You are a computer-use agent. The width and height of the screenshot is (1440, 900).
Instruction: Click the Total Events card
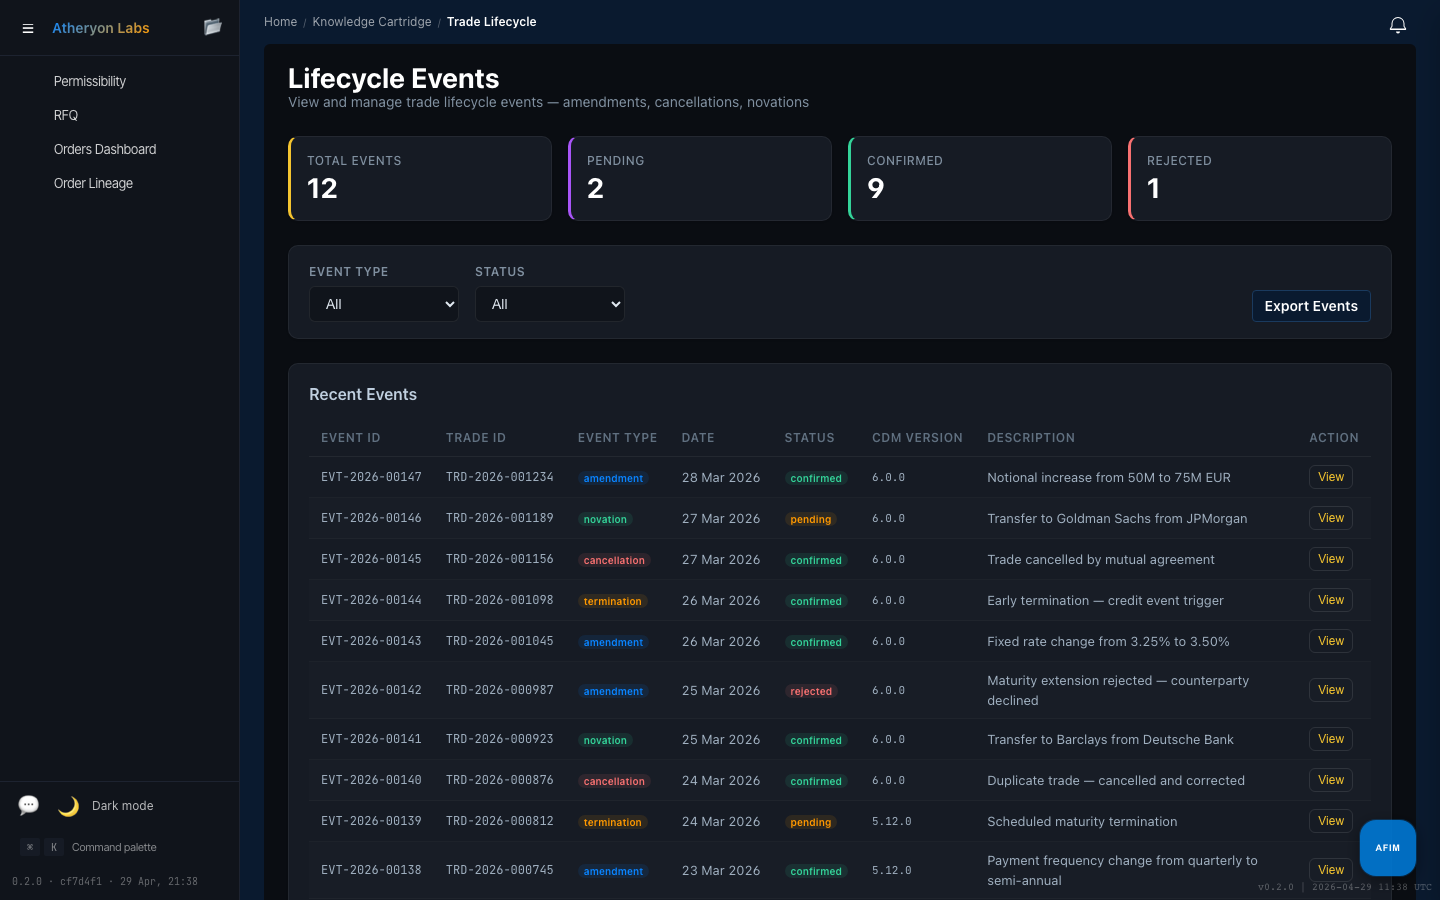(x=420, y=178)
